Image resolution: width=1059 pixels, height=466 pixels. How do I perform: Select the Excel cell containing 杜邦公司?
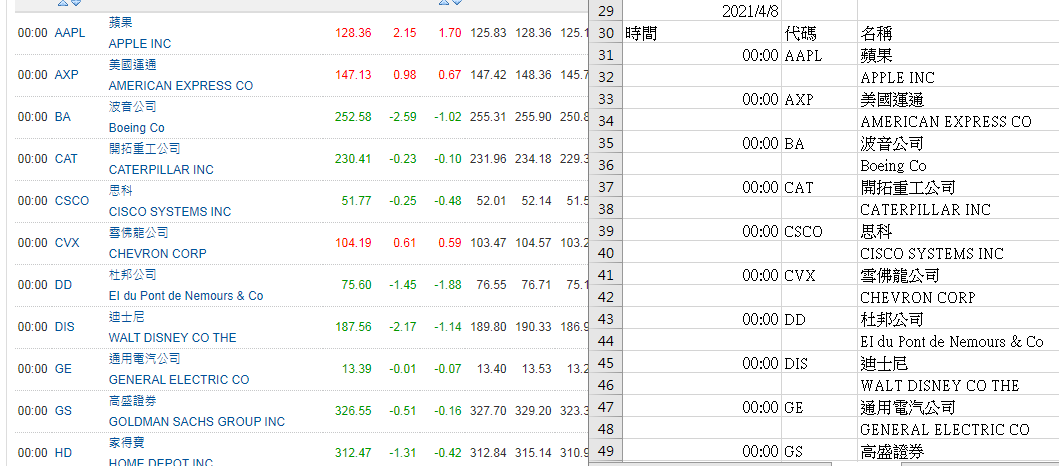pos(958,319)
